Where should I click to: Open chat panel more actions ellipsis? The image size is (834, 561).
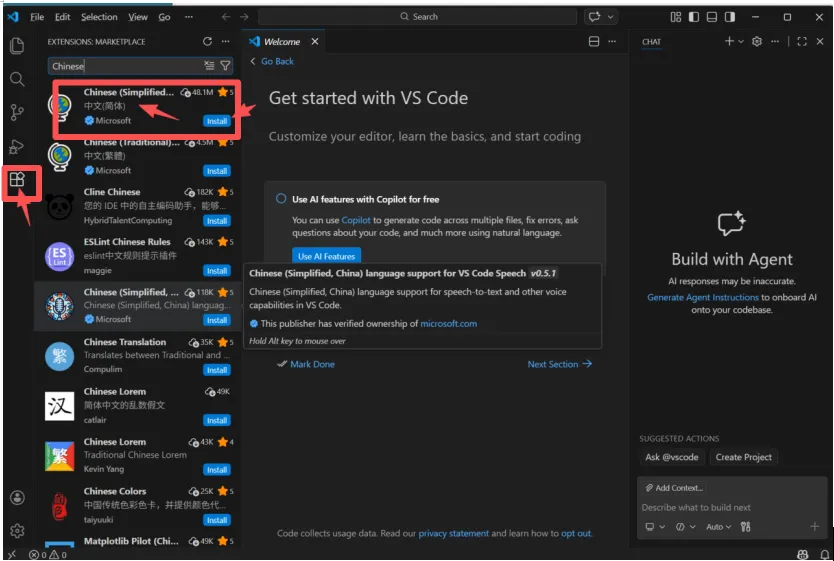(x=775, y=41)
